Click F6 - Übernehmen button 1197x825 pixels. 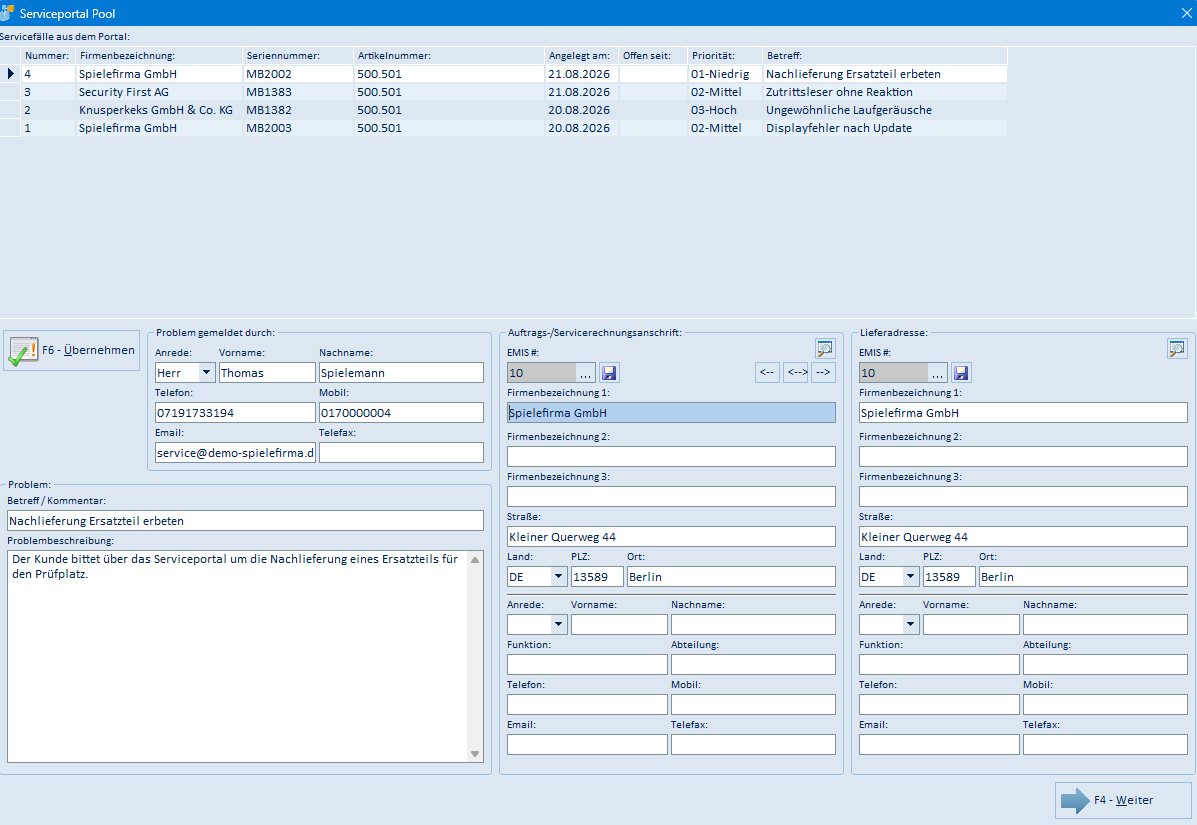pos(72,350)
